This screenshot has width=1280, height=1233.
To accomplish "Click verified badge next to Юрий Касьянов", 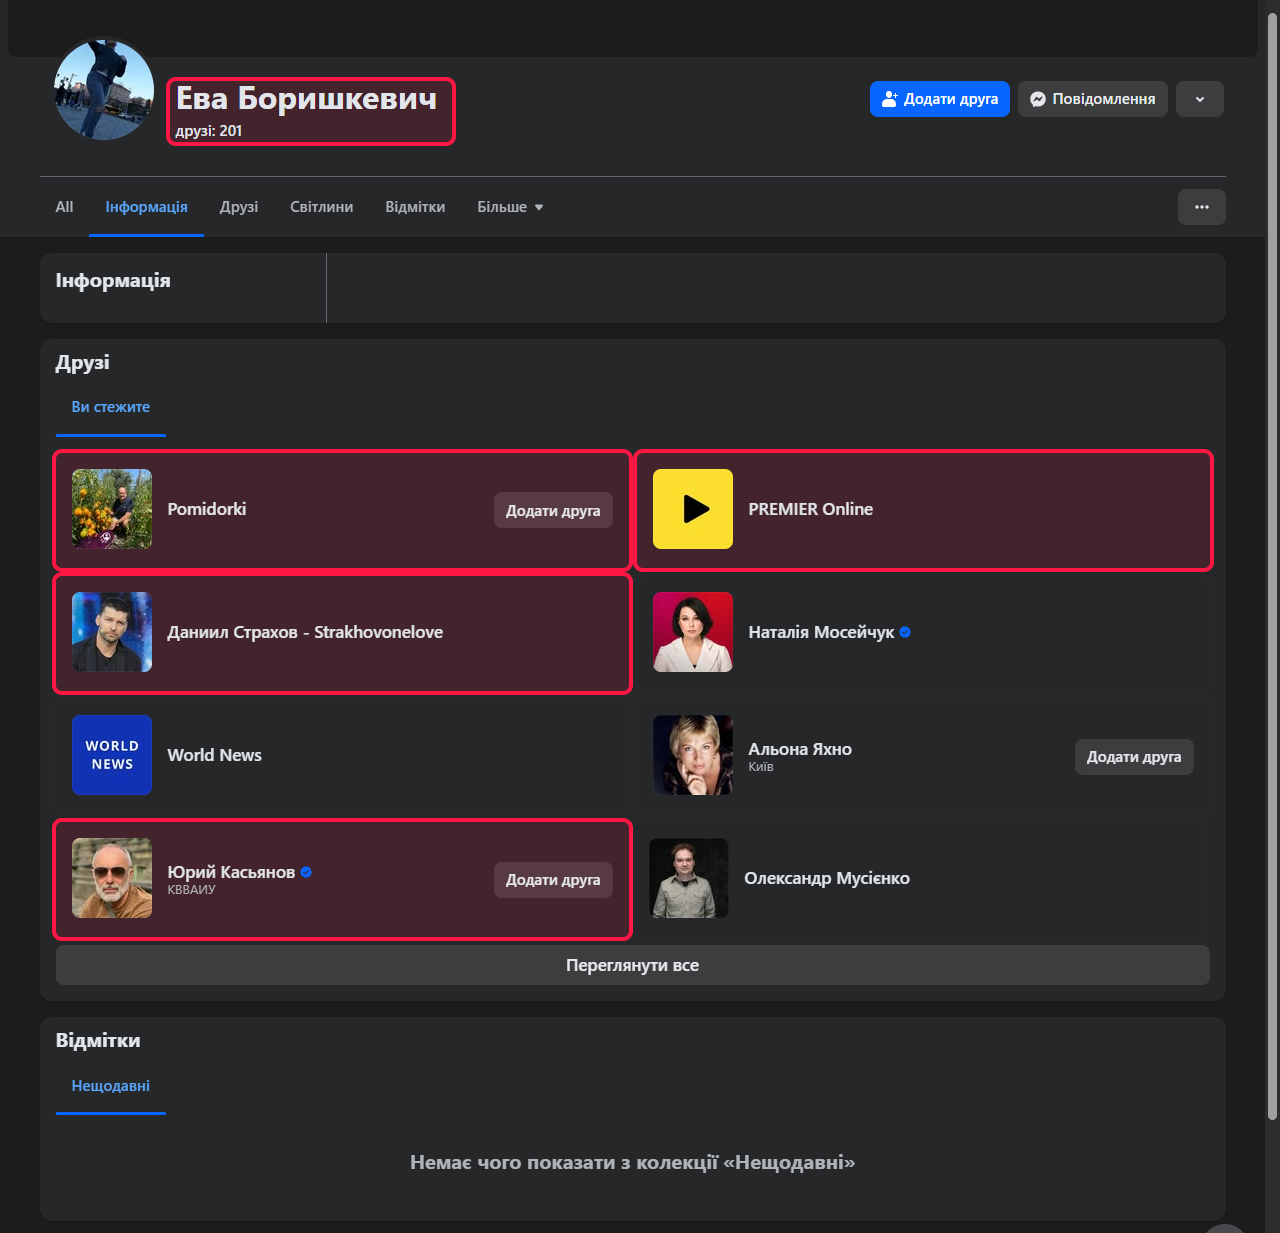I will (306, 872).
